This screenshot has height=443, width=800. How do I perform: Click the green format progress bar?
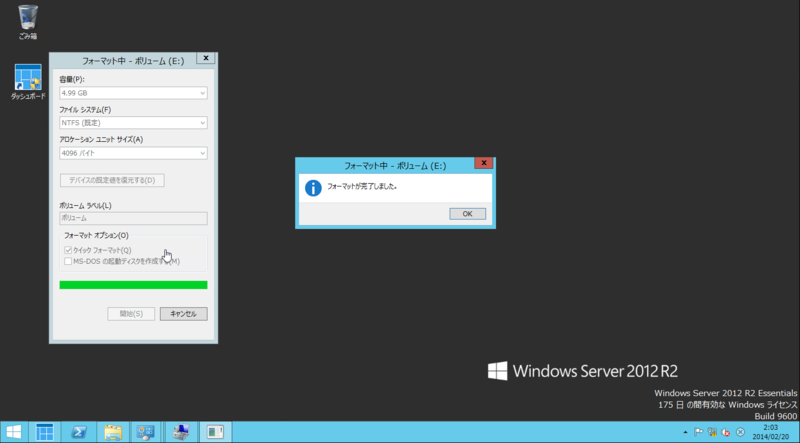[133, 285]
